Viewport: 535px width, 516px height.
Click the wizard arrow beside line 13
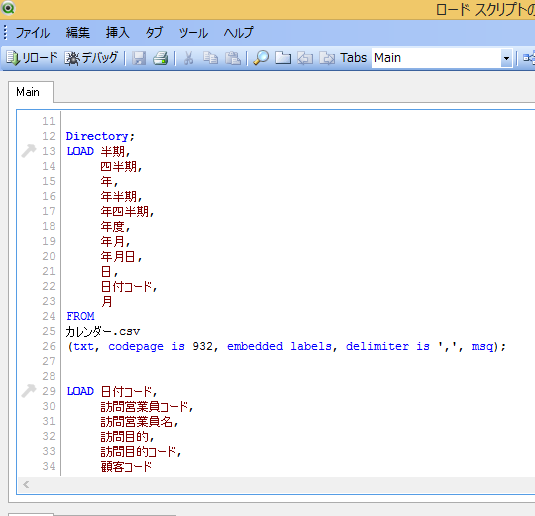click(29, 151)
